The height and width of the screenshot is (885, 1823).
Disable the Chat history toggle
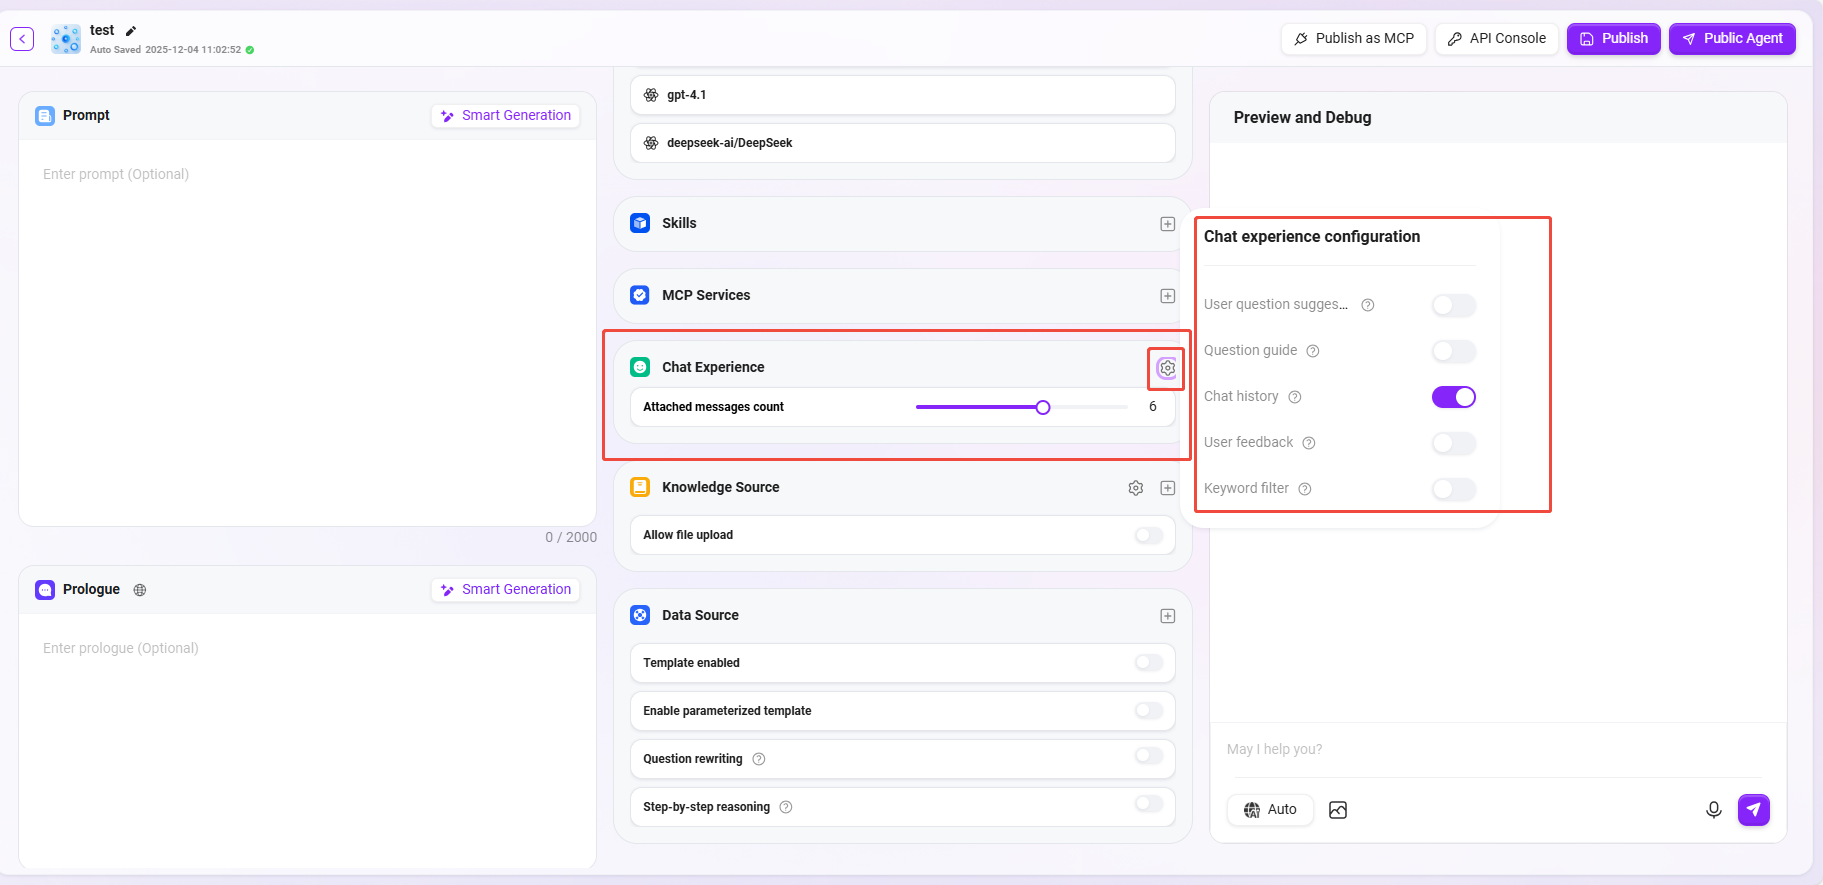click(x=1453, y=397)
